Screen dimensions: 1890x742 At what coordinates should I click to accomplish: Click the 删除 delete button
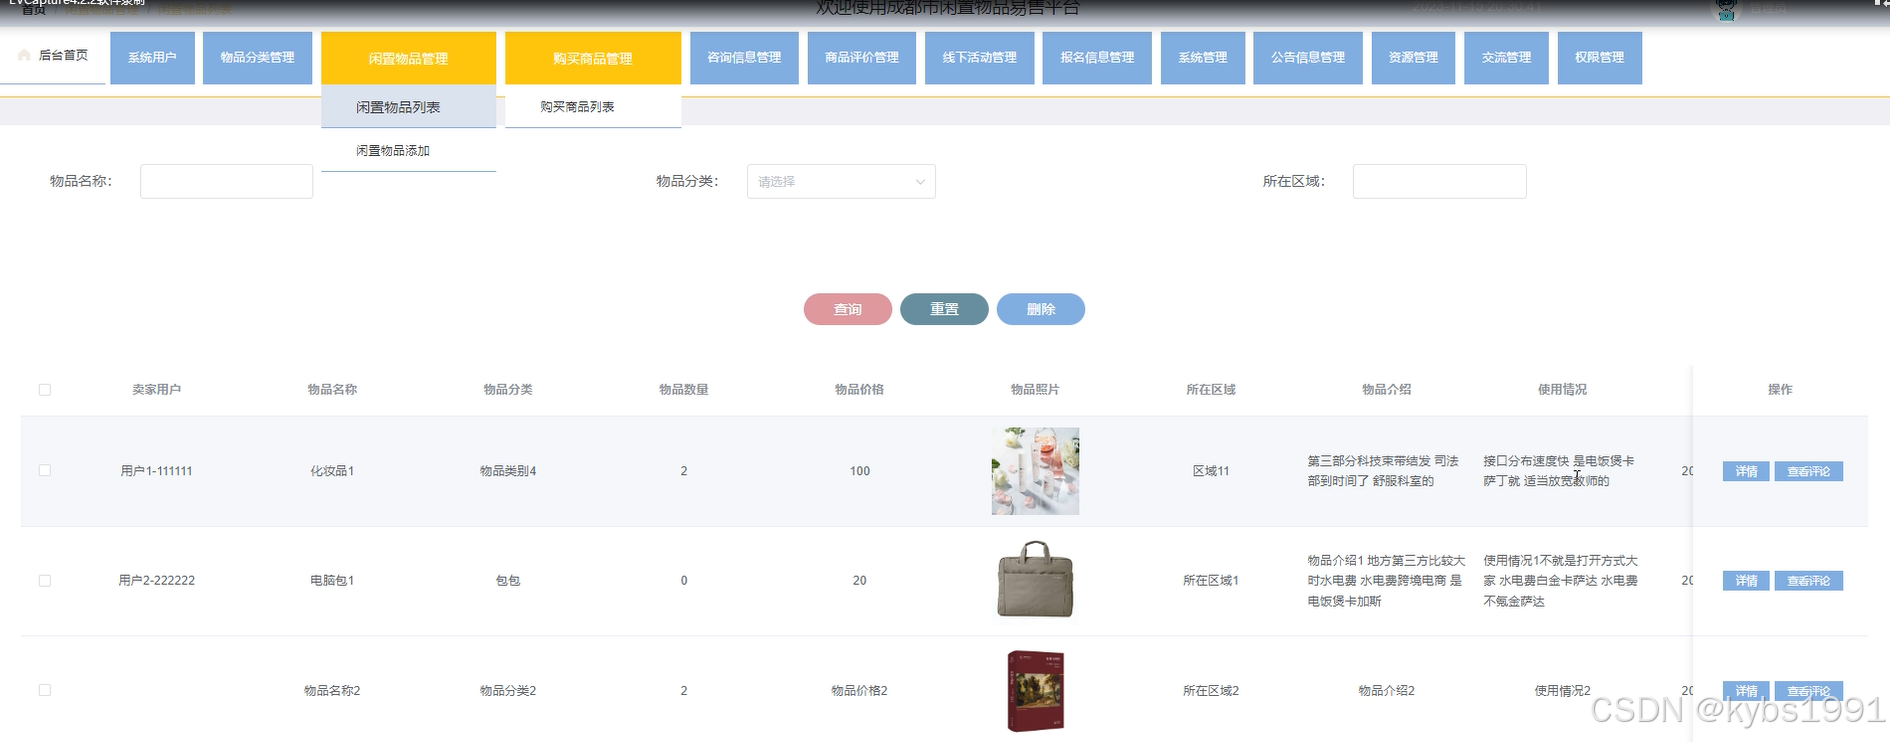[x=1041, y=309]
